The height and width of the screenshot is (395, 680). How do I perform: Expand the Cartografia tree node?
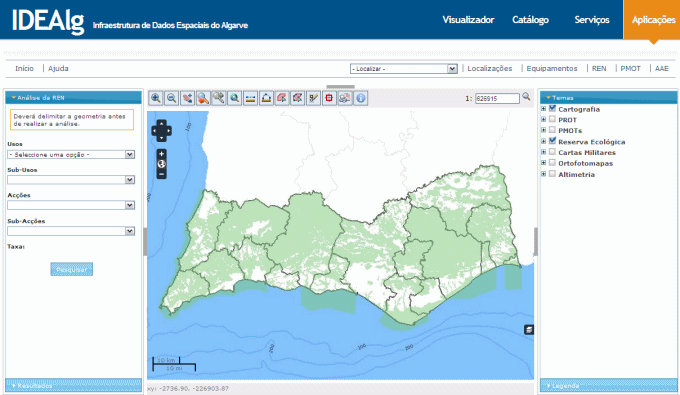543,108
